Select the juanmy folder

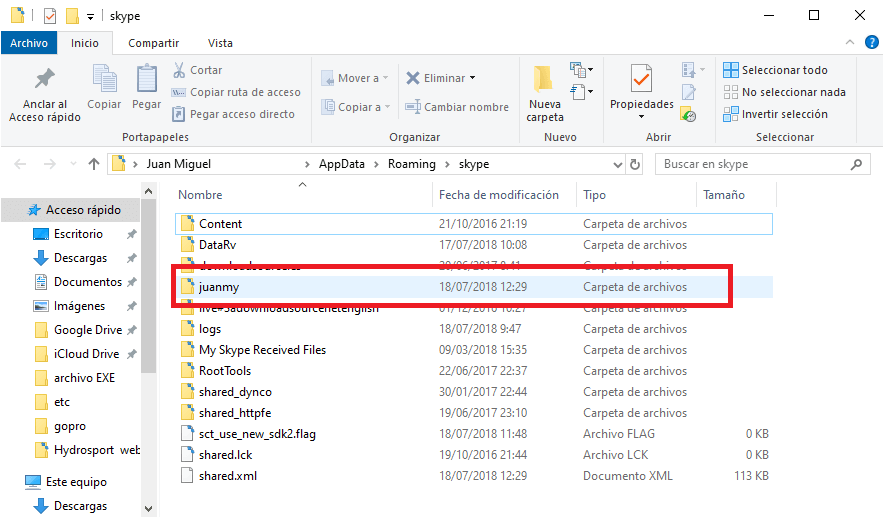click(474, 287)
